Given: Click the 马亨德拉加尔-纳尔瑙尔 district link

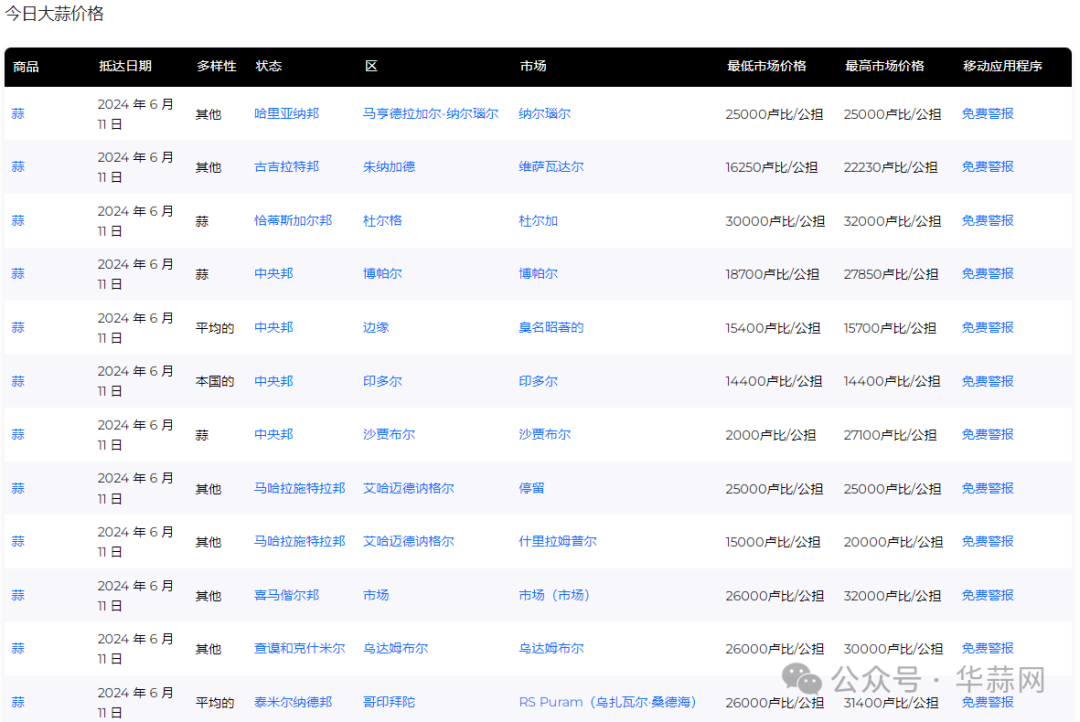Looking at the screenshot, I should (430, 114).
